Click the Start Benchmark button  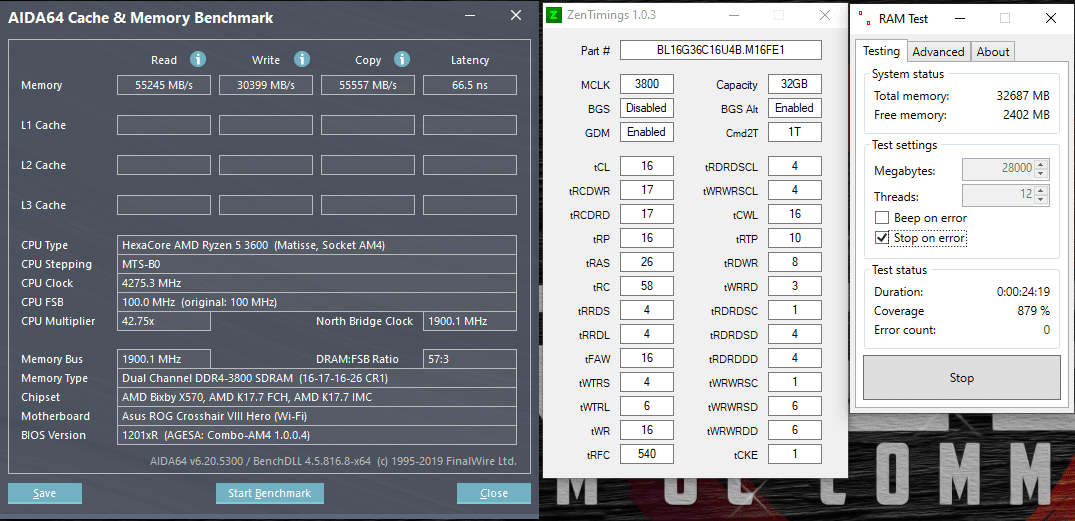pos(269,493)
